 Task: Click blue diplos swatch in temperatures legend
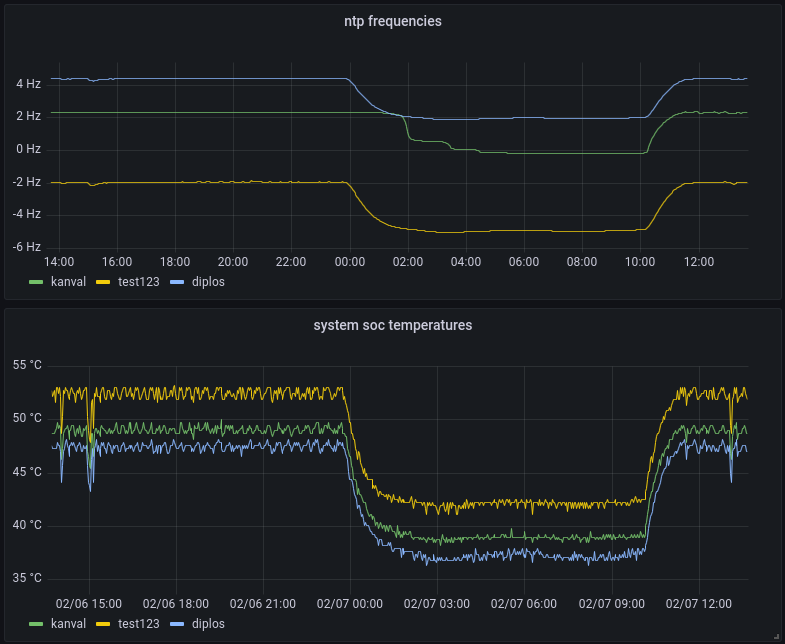pos(177,624)
